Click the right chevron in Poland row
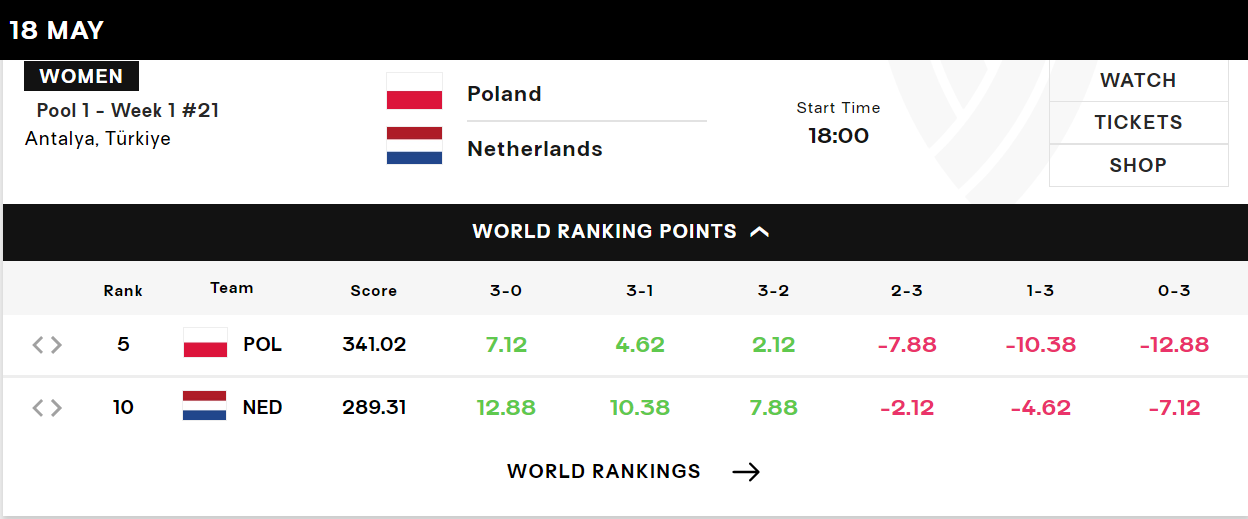This screenshot has height=519, width=1248. click(56, 345)
